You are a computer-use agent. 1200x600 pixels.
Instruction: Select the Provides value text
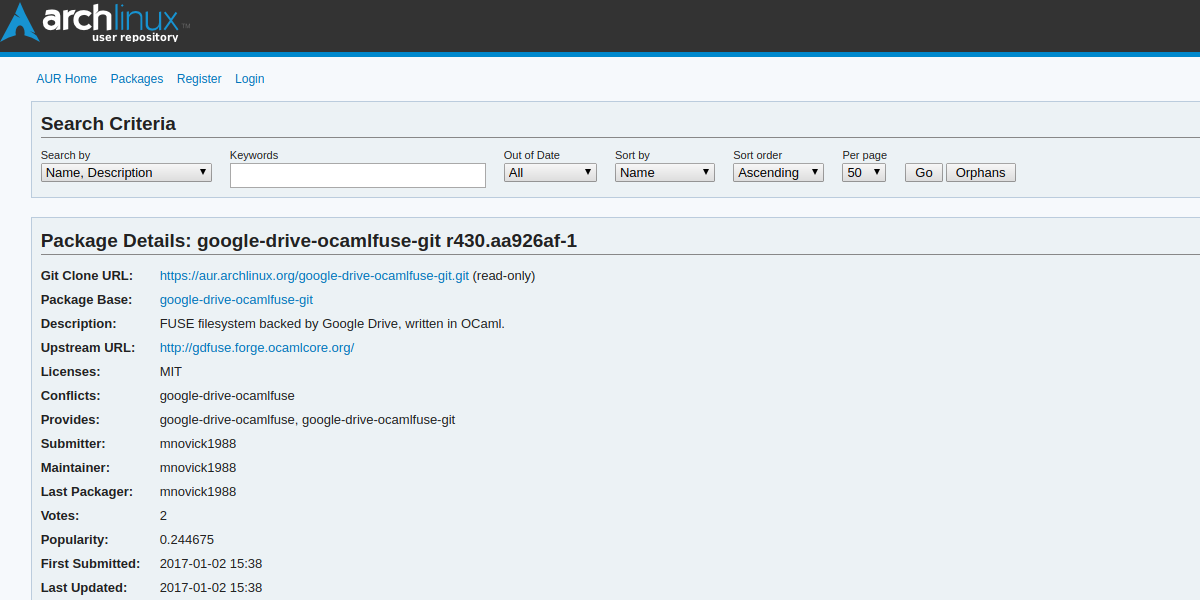307,420
